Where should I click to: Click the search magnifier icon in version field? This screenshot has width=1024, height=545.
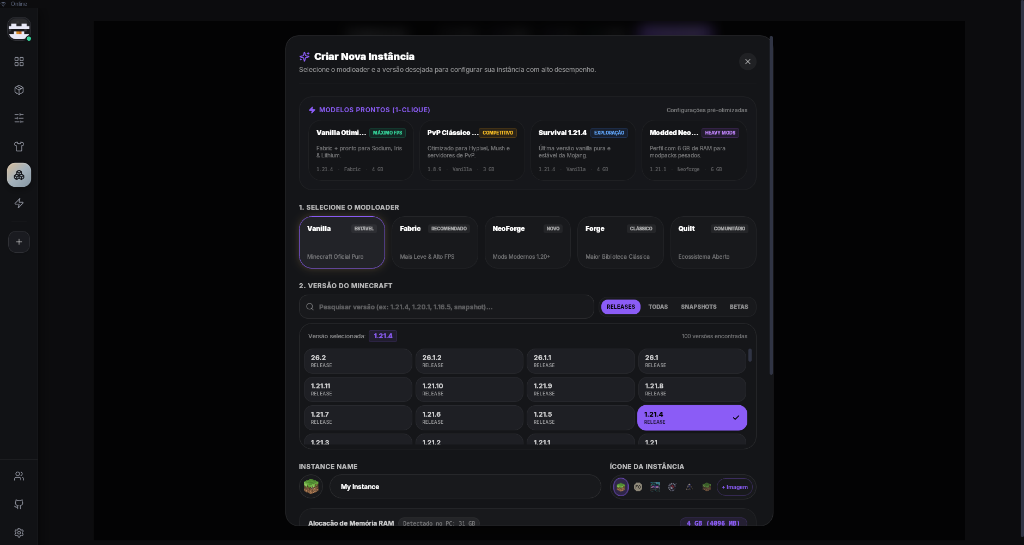click(x=310, y=307)
